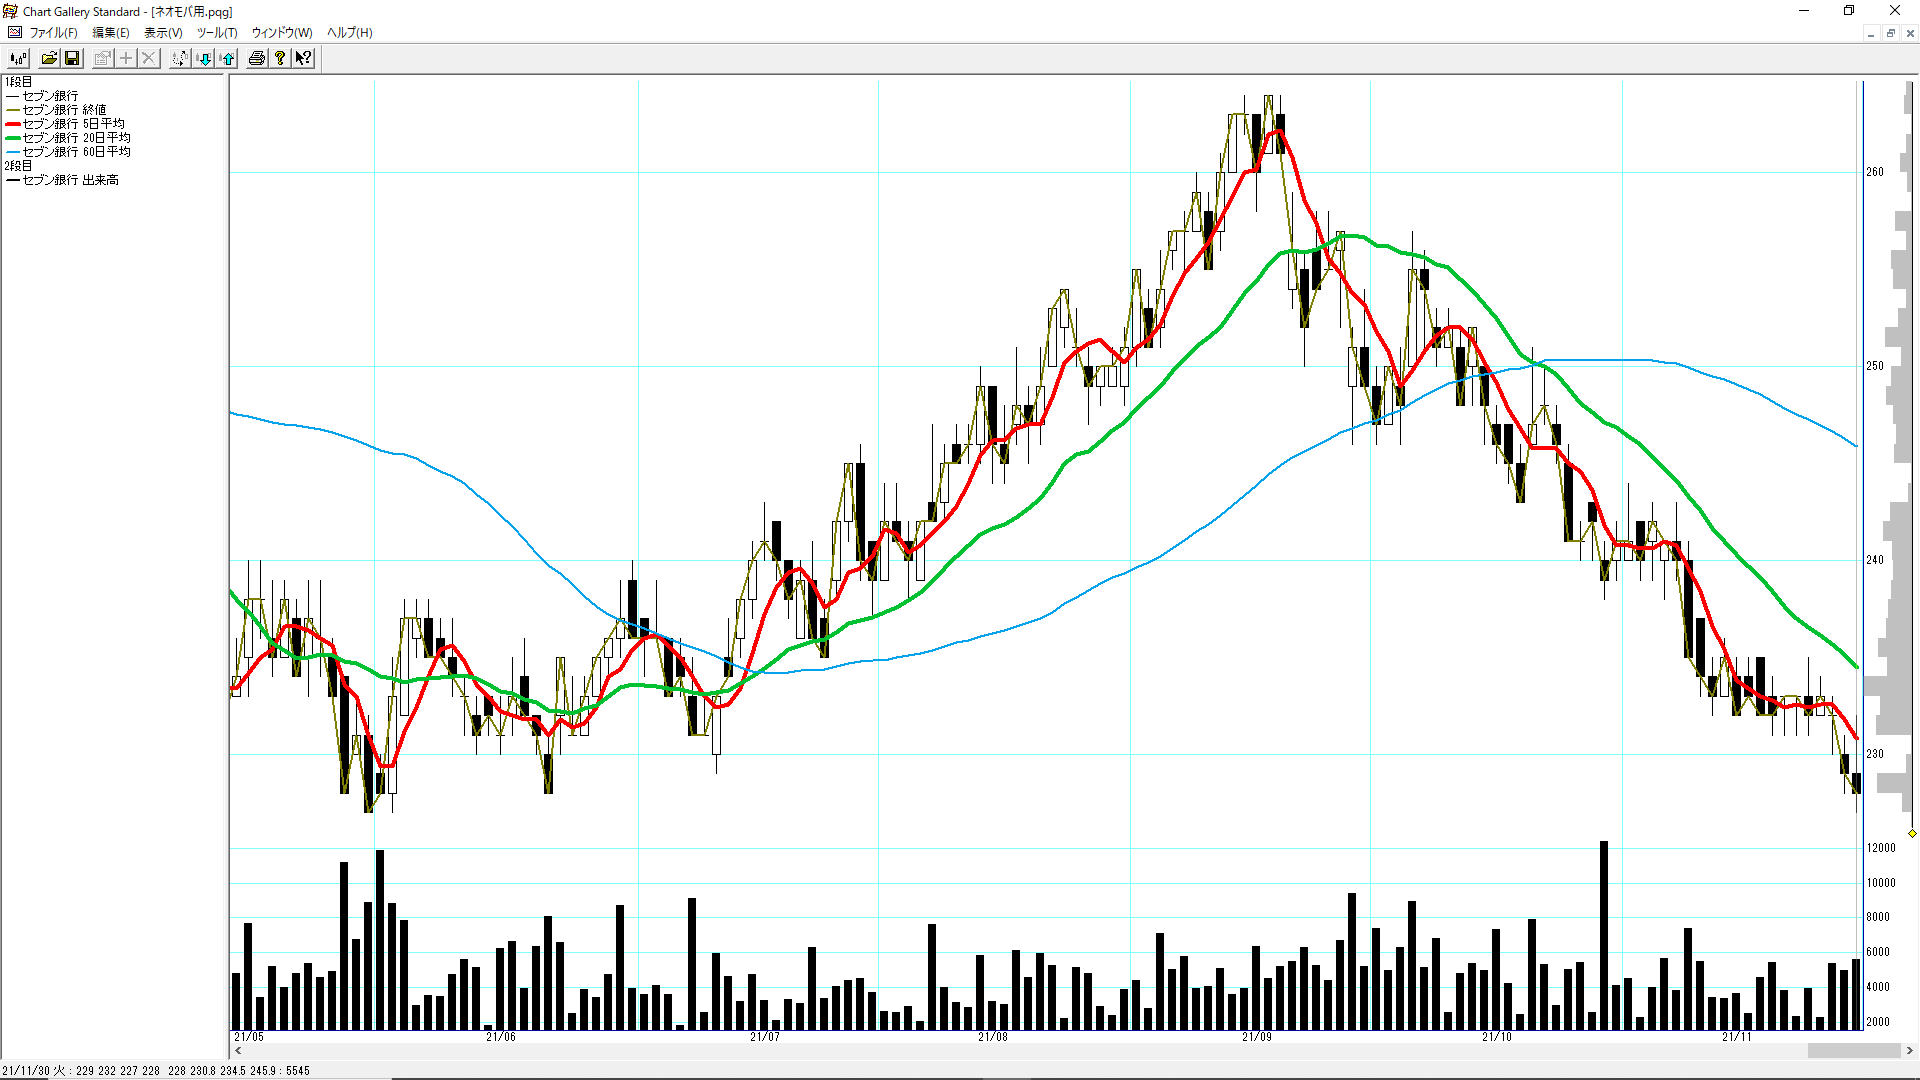This screenshot has height=1080, width=1920.
Task: Select the セブン銀行 60日平均 legend entry
Action: click(76, 152)
